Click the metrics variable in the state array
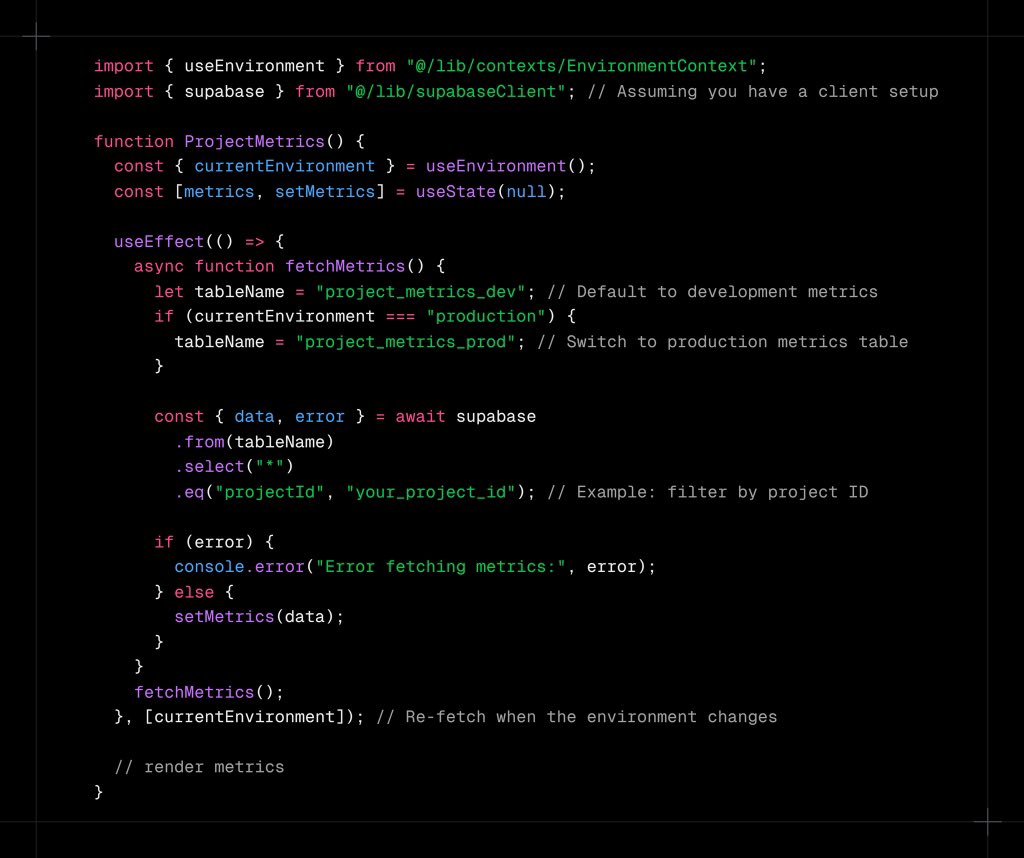Image resolution: width=1024 pixels, height=858 pixels. tap(219, 191)
